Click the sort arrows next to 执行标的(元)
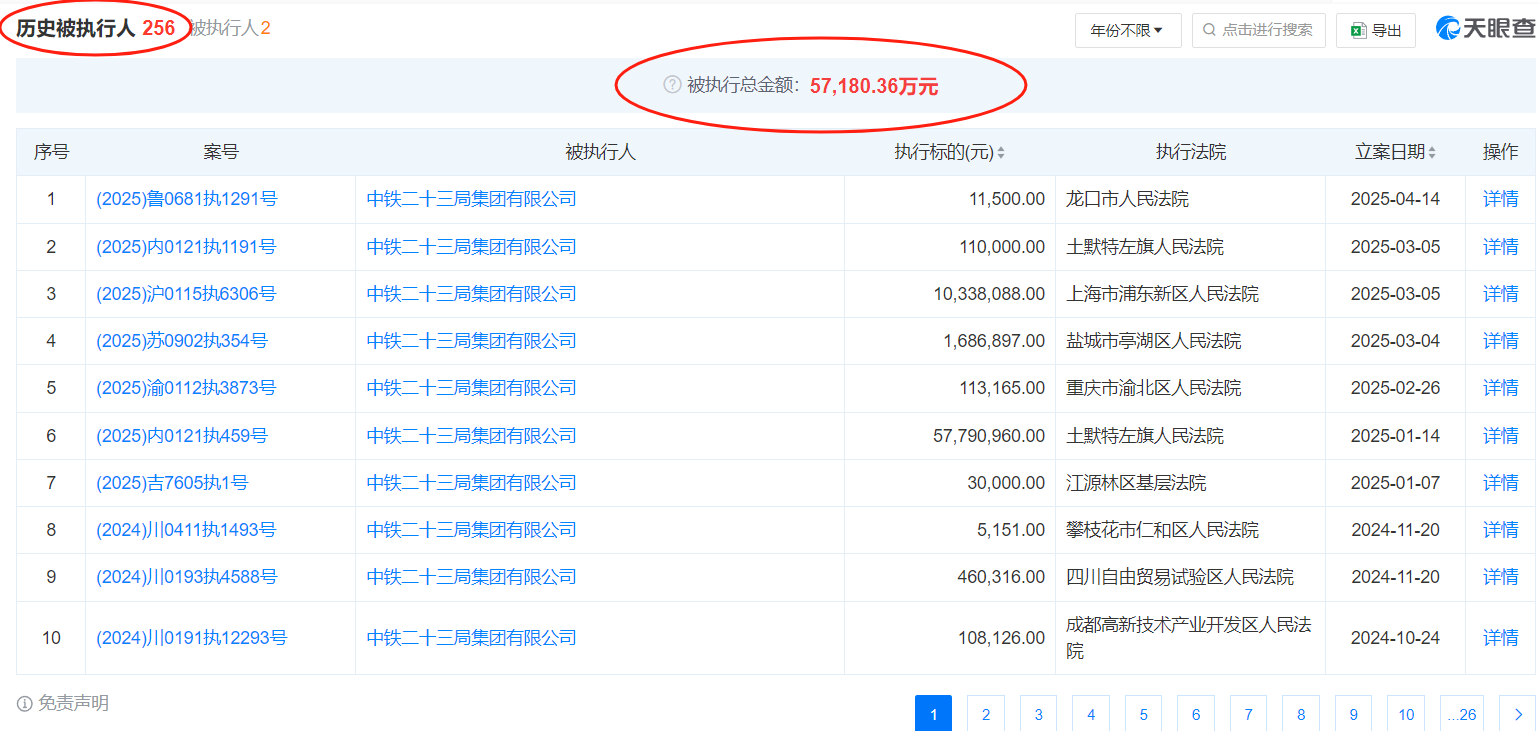Viewport: 1539px width, 731px height. [1001, 153]
